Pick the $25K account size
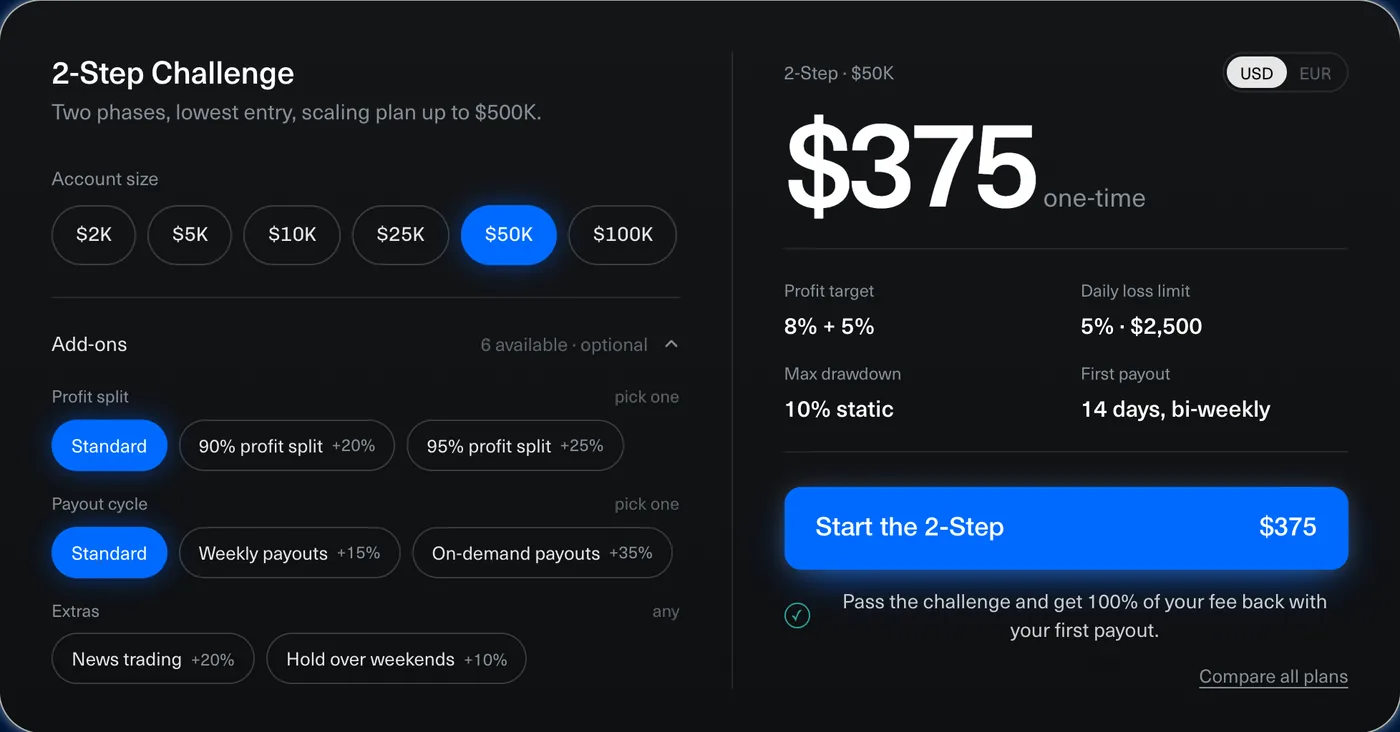1400x732 pixels. [x=400, y=235]
